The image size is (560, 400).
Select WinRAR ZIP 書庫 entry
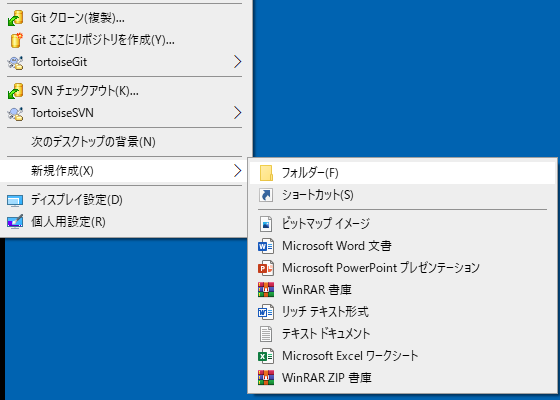point(402,378)
